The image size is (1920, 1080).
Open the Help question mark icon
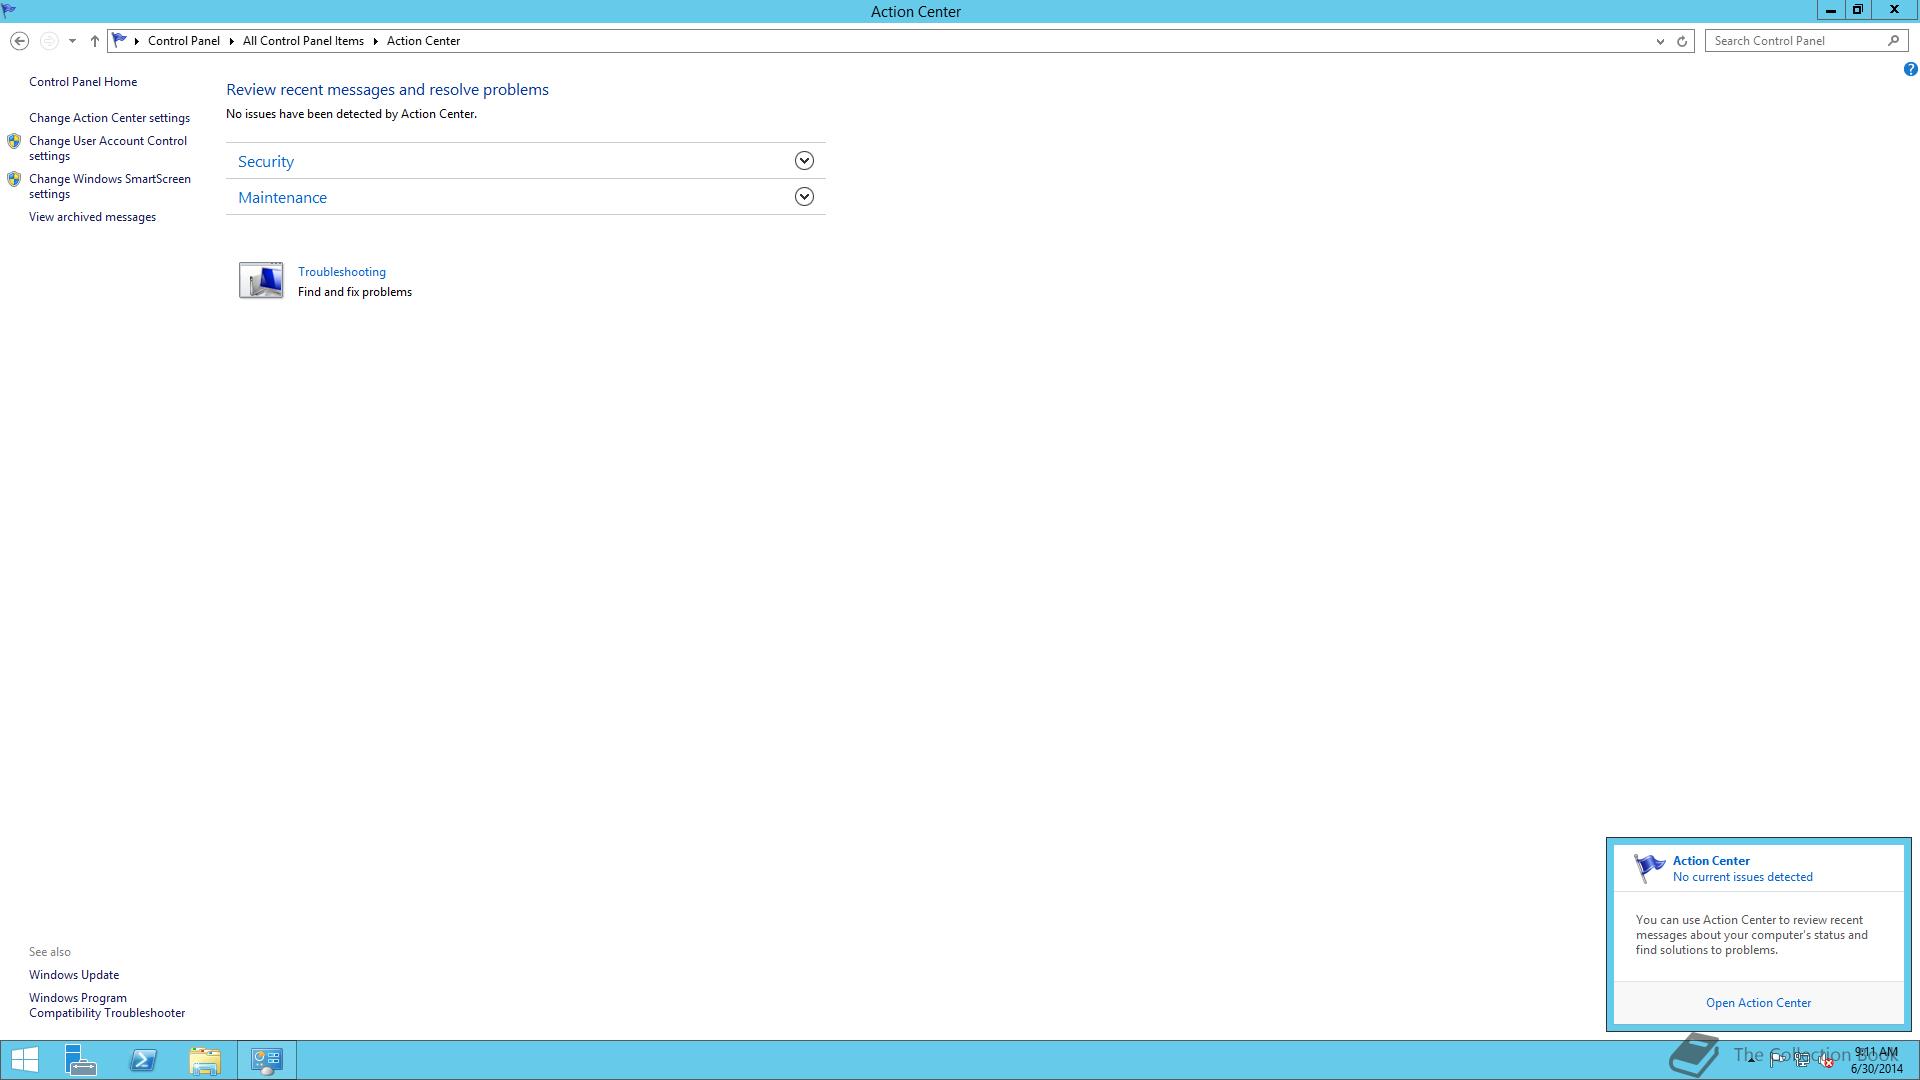pos(1910,69)
